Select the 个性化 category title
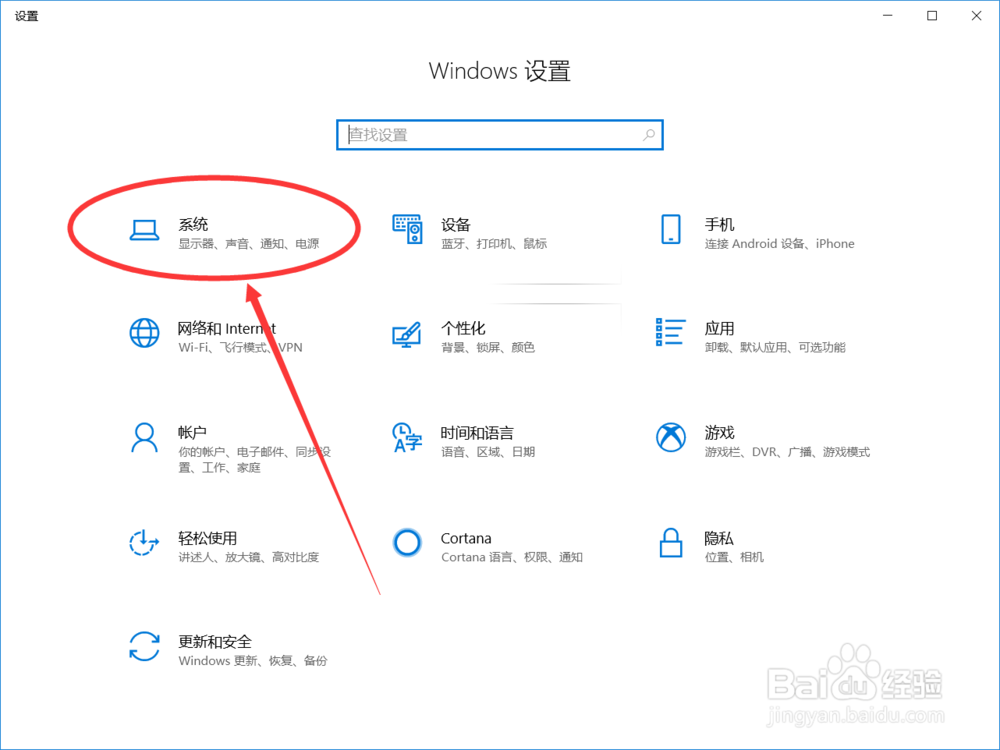The image size is (1000, 750). point(464,328)
